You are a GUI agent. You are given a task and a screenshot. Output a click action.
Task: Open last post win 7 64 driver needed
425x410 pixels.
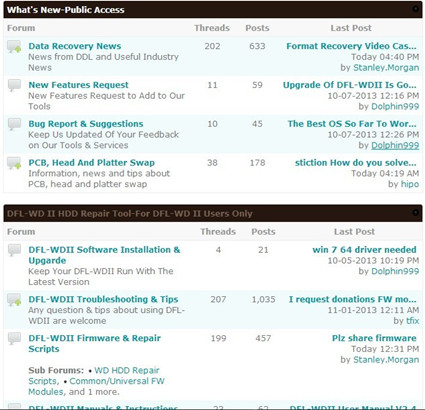pyautogui.click(x=364, y=250)
